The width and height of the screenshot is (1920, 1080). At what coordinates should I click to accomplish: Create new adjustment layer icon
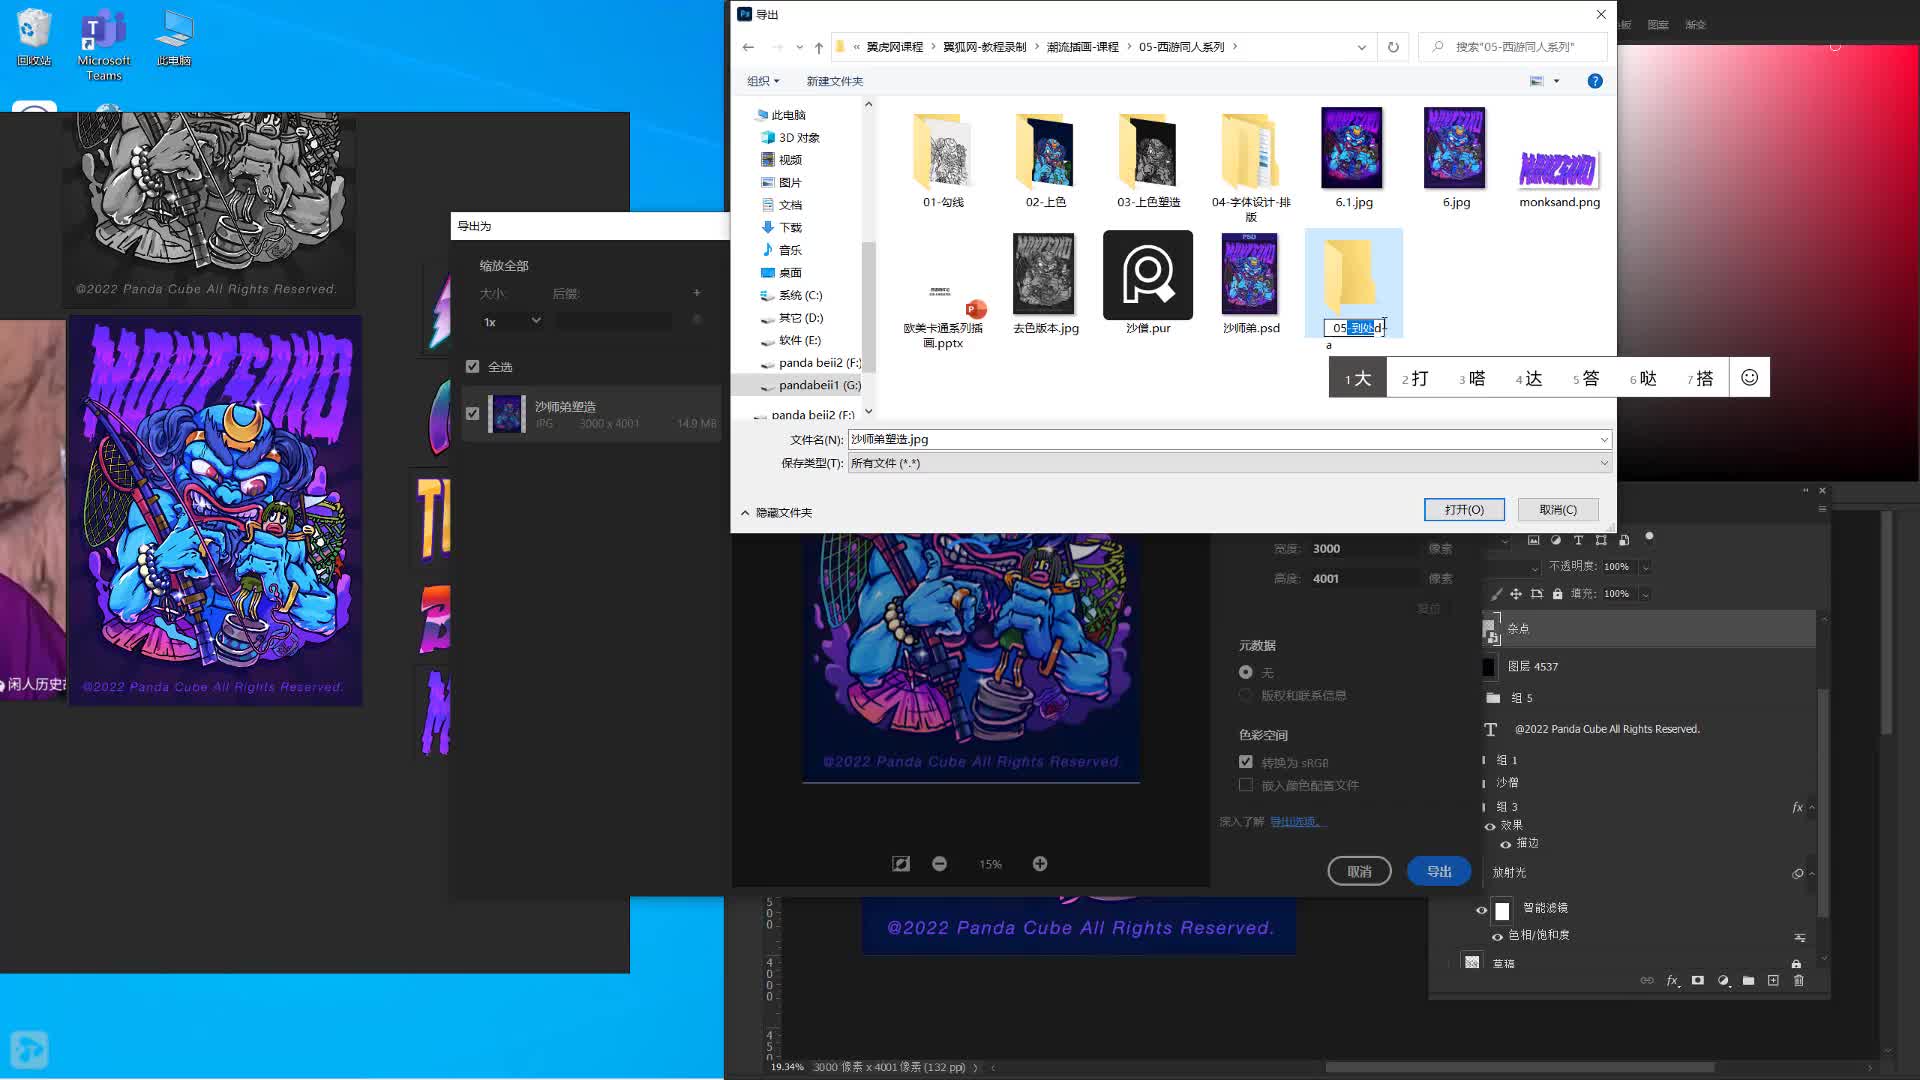coord(1723,981)
